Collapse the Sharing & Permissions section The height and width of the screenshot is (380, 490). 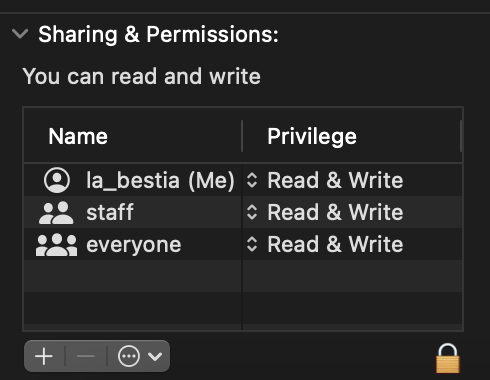coord(20,33)
